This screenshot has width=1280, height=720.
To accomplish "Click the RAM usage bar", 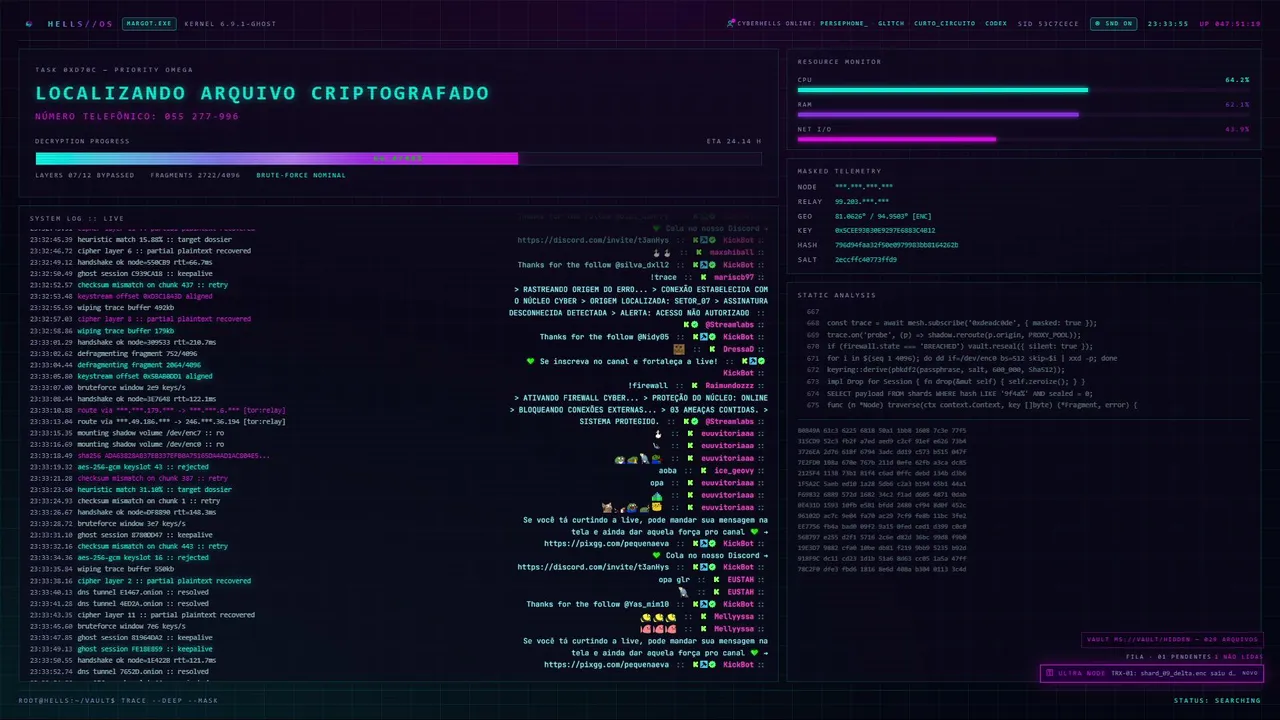I will [x=1023, y=114].
